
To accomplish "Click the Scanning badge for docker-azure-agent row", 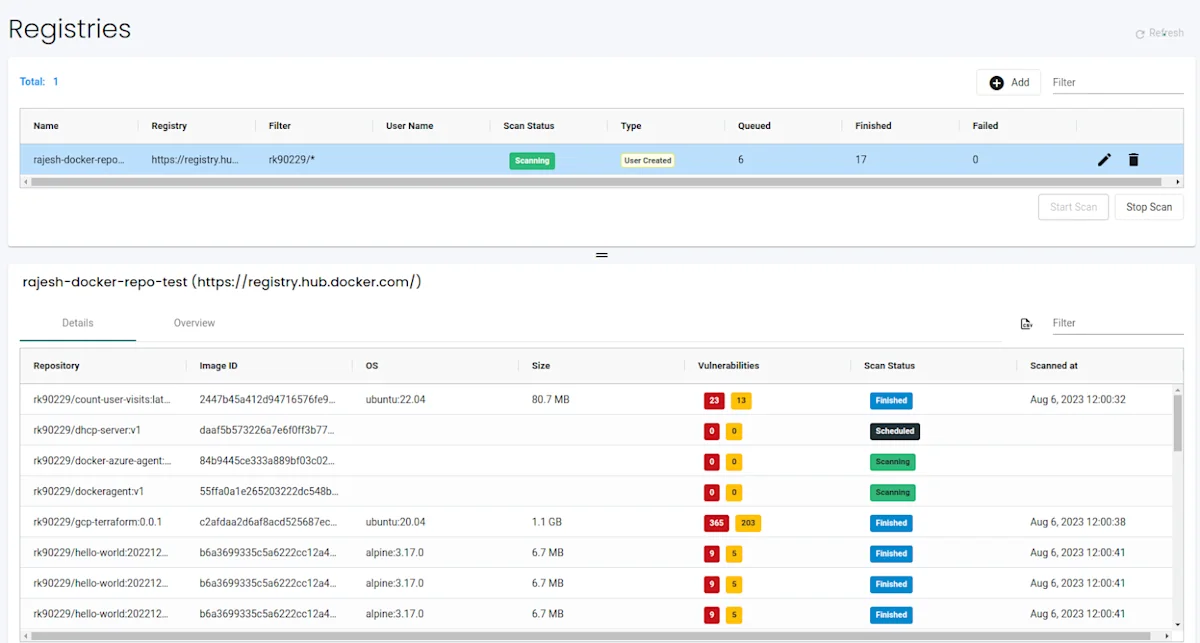I will (893, 462).
